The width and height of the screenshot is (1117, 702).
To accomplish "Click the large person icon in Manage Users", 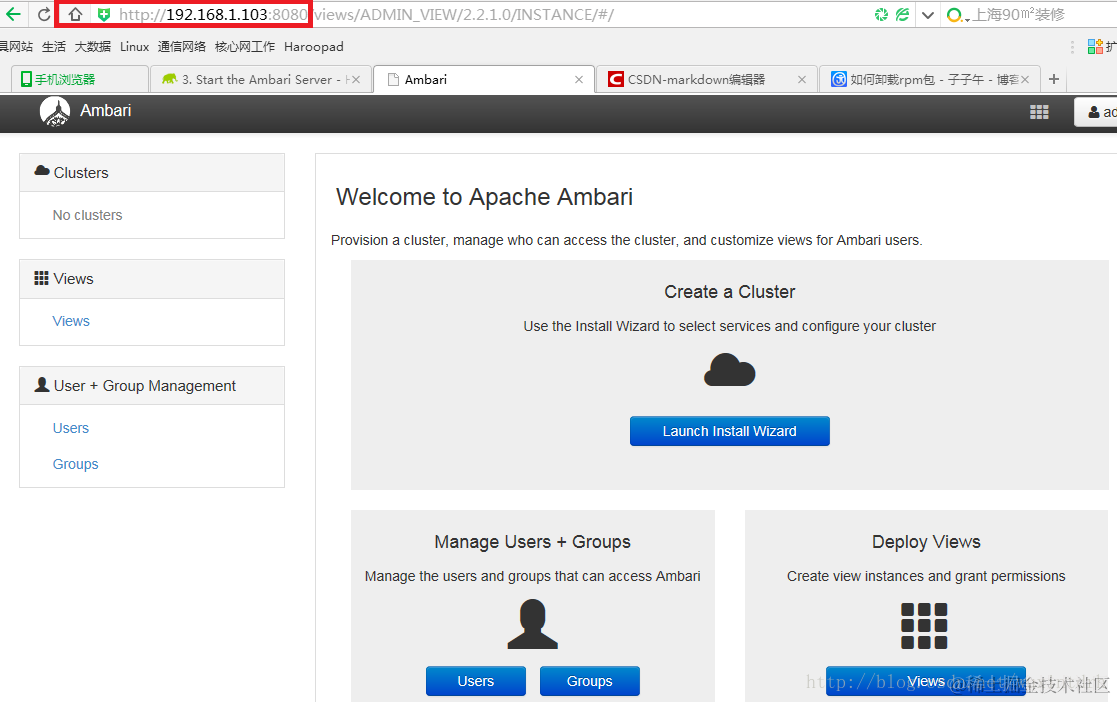I will point(533,624).
